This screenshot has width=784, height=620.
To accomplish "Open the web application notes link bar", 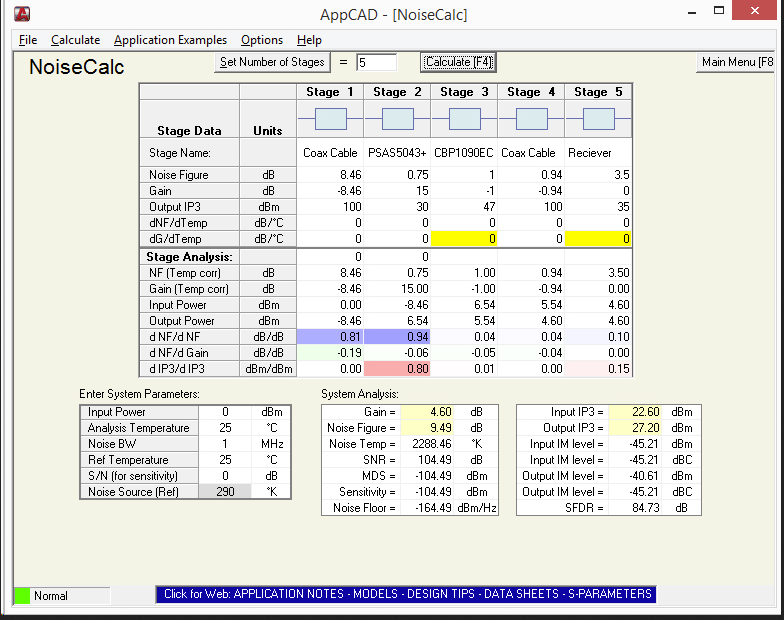I will [407, 594].
